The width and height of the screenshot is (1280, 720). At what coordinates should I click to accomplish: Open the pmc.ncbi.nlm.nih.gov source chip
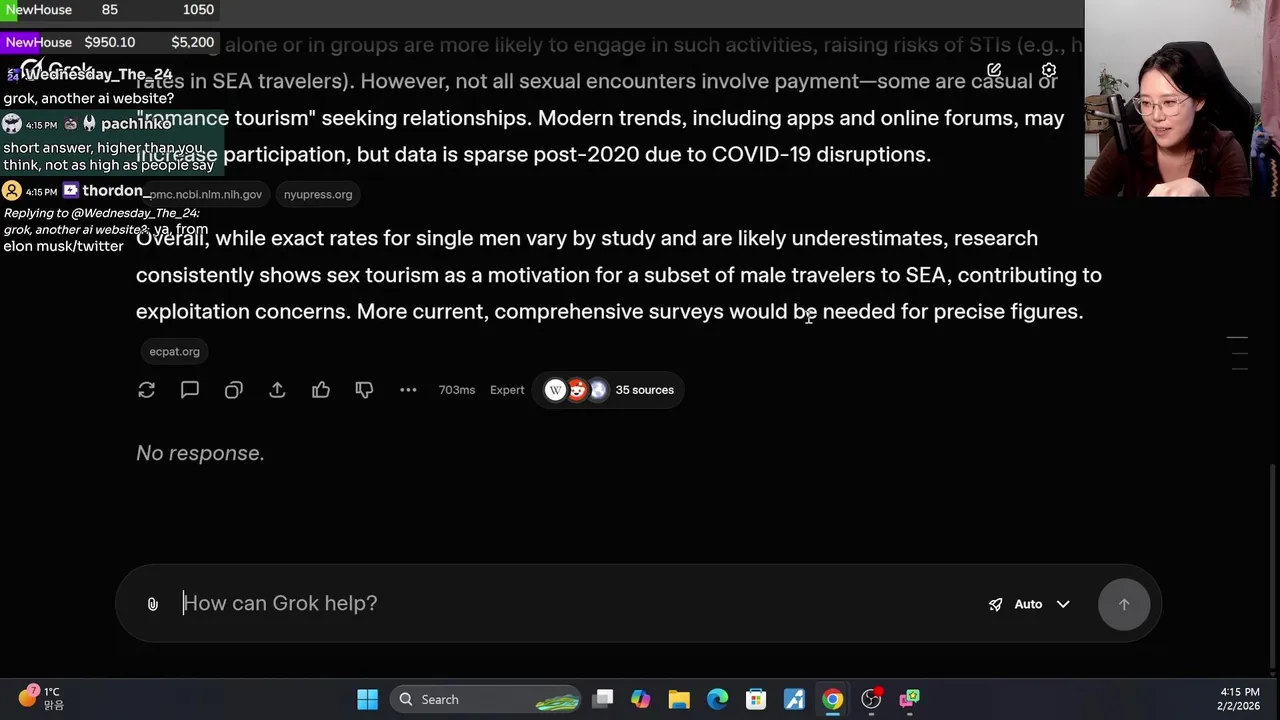coord(204,194)
